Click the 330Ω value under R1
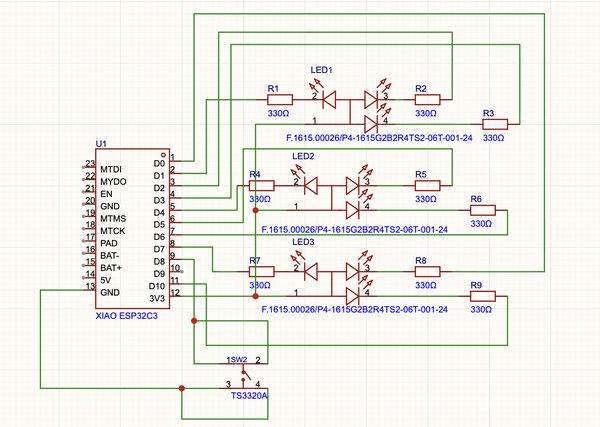This screenshot has height=427, width=600. tap(278, 114)
